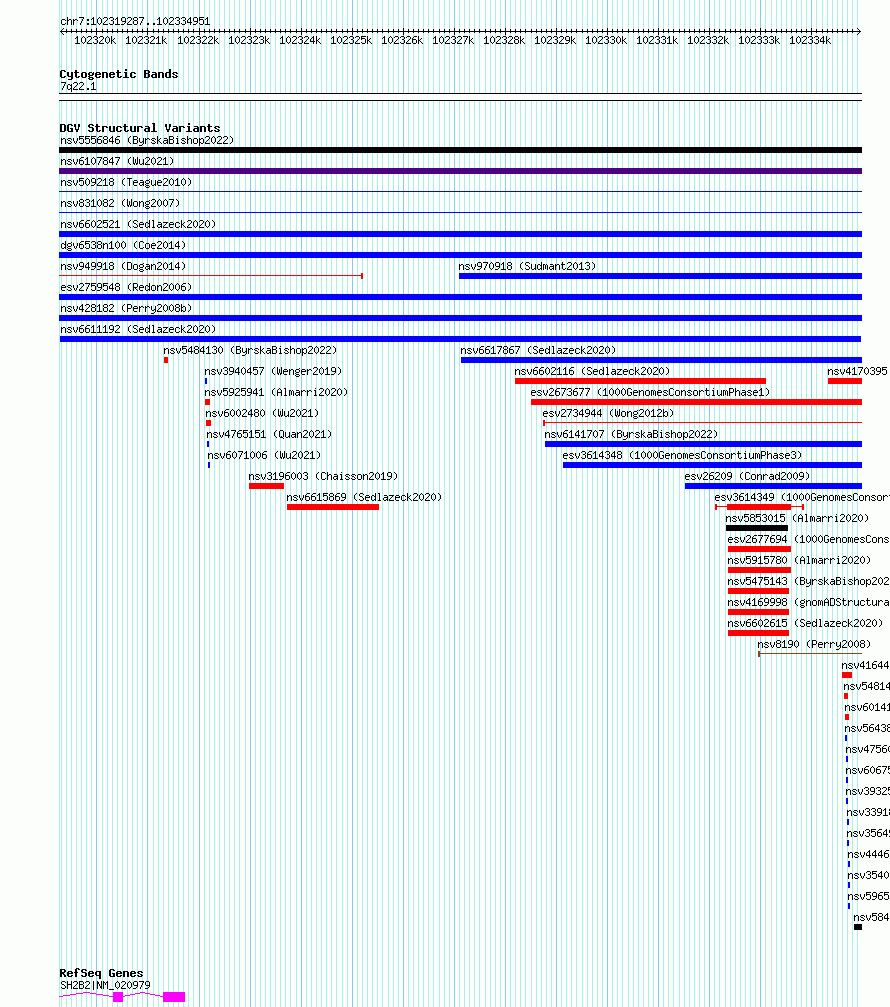
Task: Click esv26209 (Conrad2009) label
Action: (x=747, y=476)
